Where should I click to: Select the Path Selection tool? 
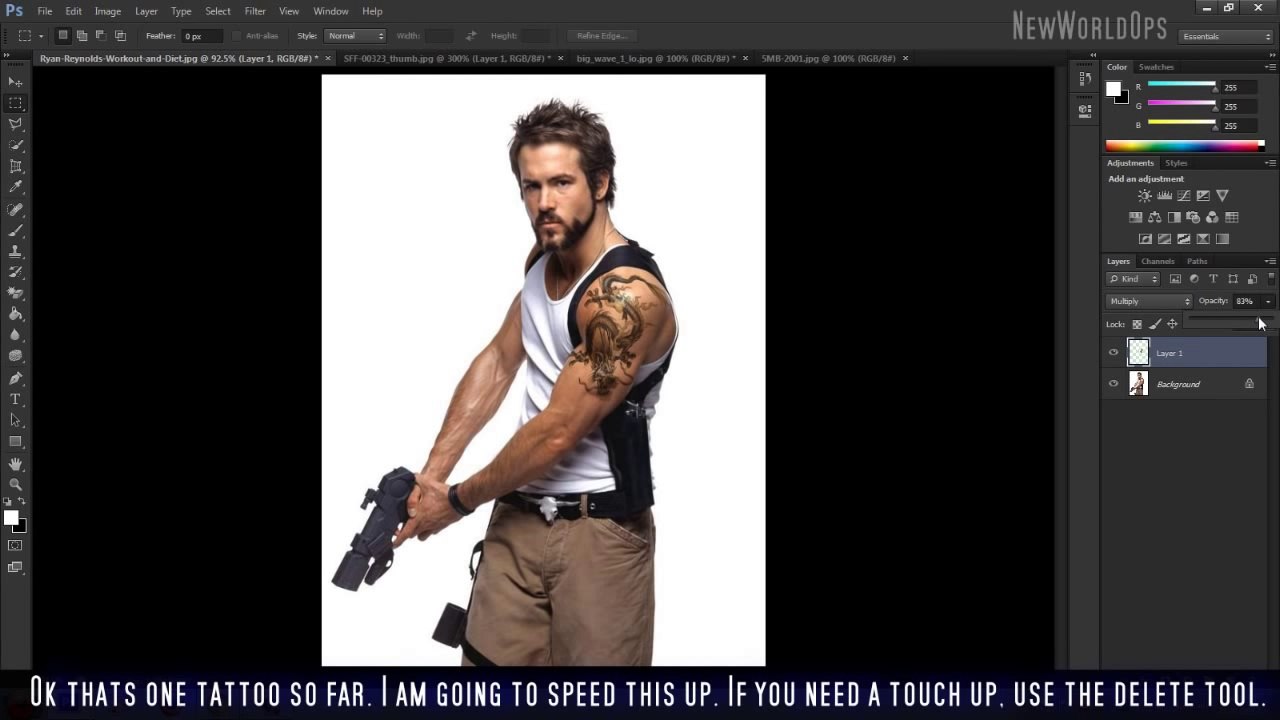[15, 420]
